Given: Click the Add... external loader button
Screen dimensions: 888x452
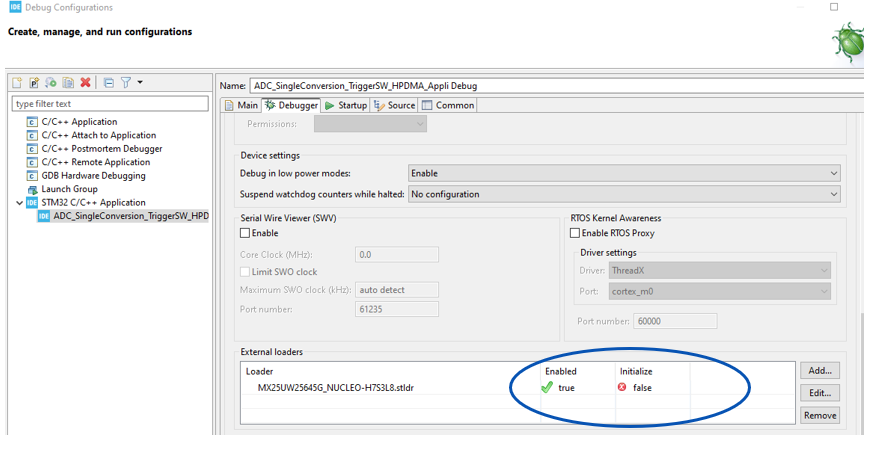Looking at the screenshot, I should coord(820,371).
